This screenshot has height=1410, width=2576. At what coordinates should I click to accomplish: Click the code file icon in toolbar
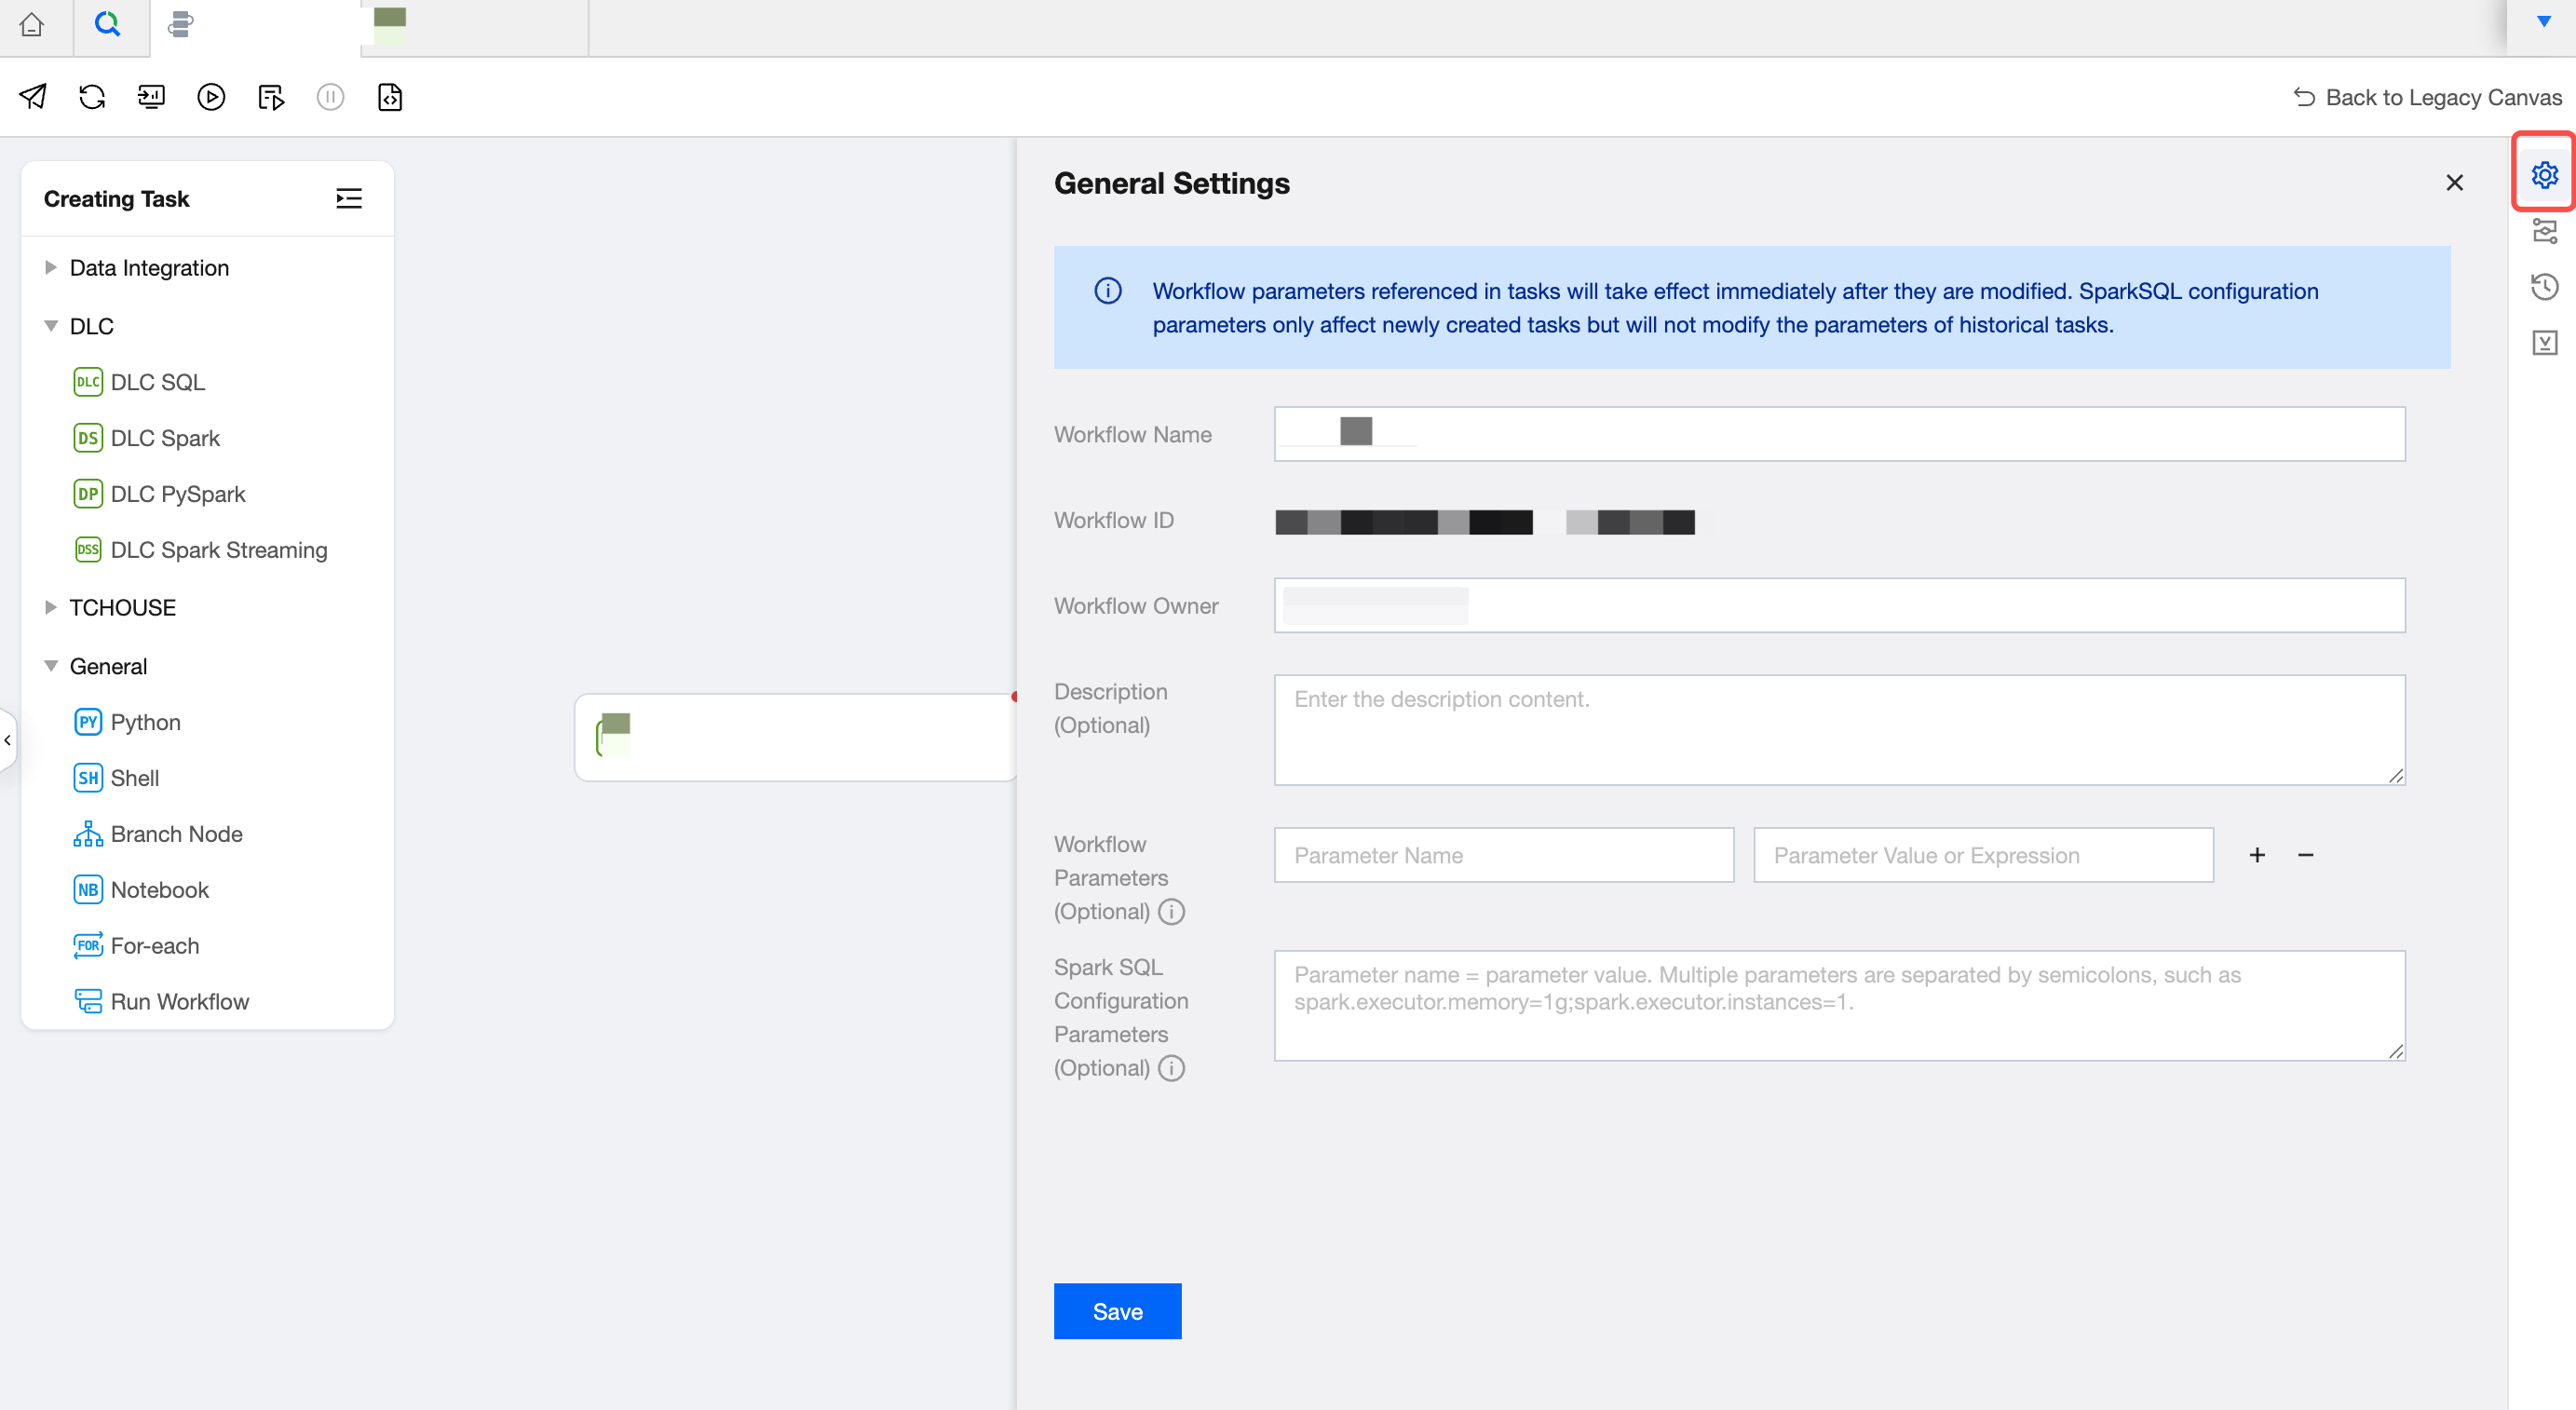coord(390,97)
